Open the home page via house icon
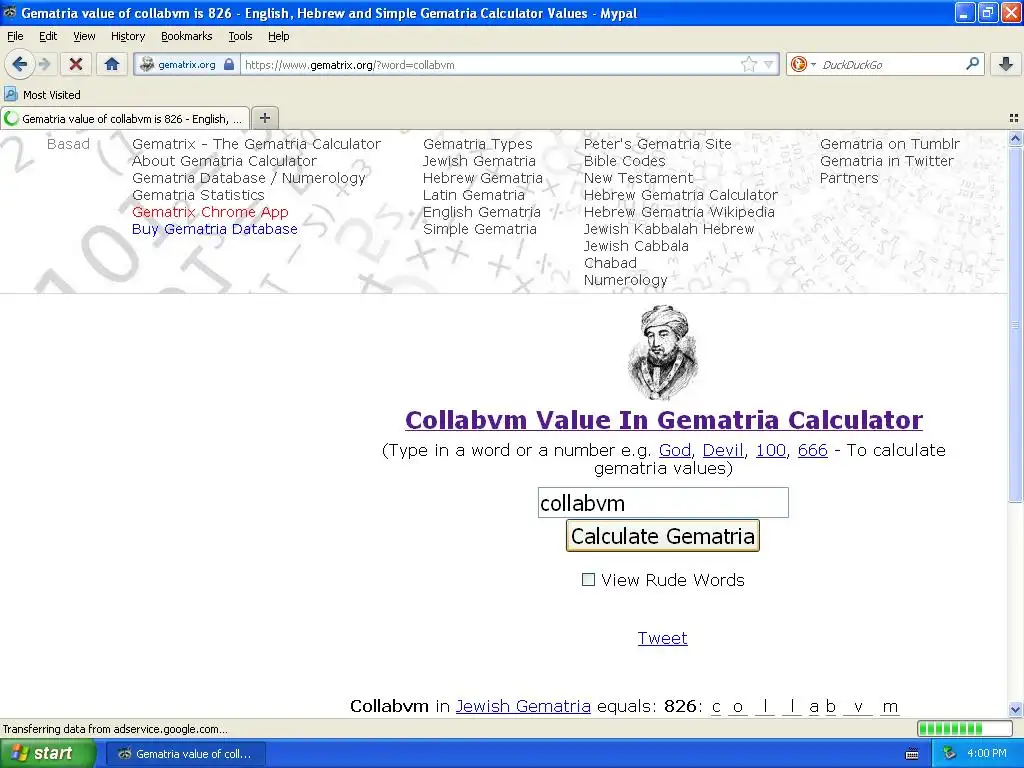The image size is (1024, 768). tap(112, 64)
